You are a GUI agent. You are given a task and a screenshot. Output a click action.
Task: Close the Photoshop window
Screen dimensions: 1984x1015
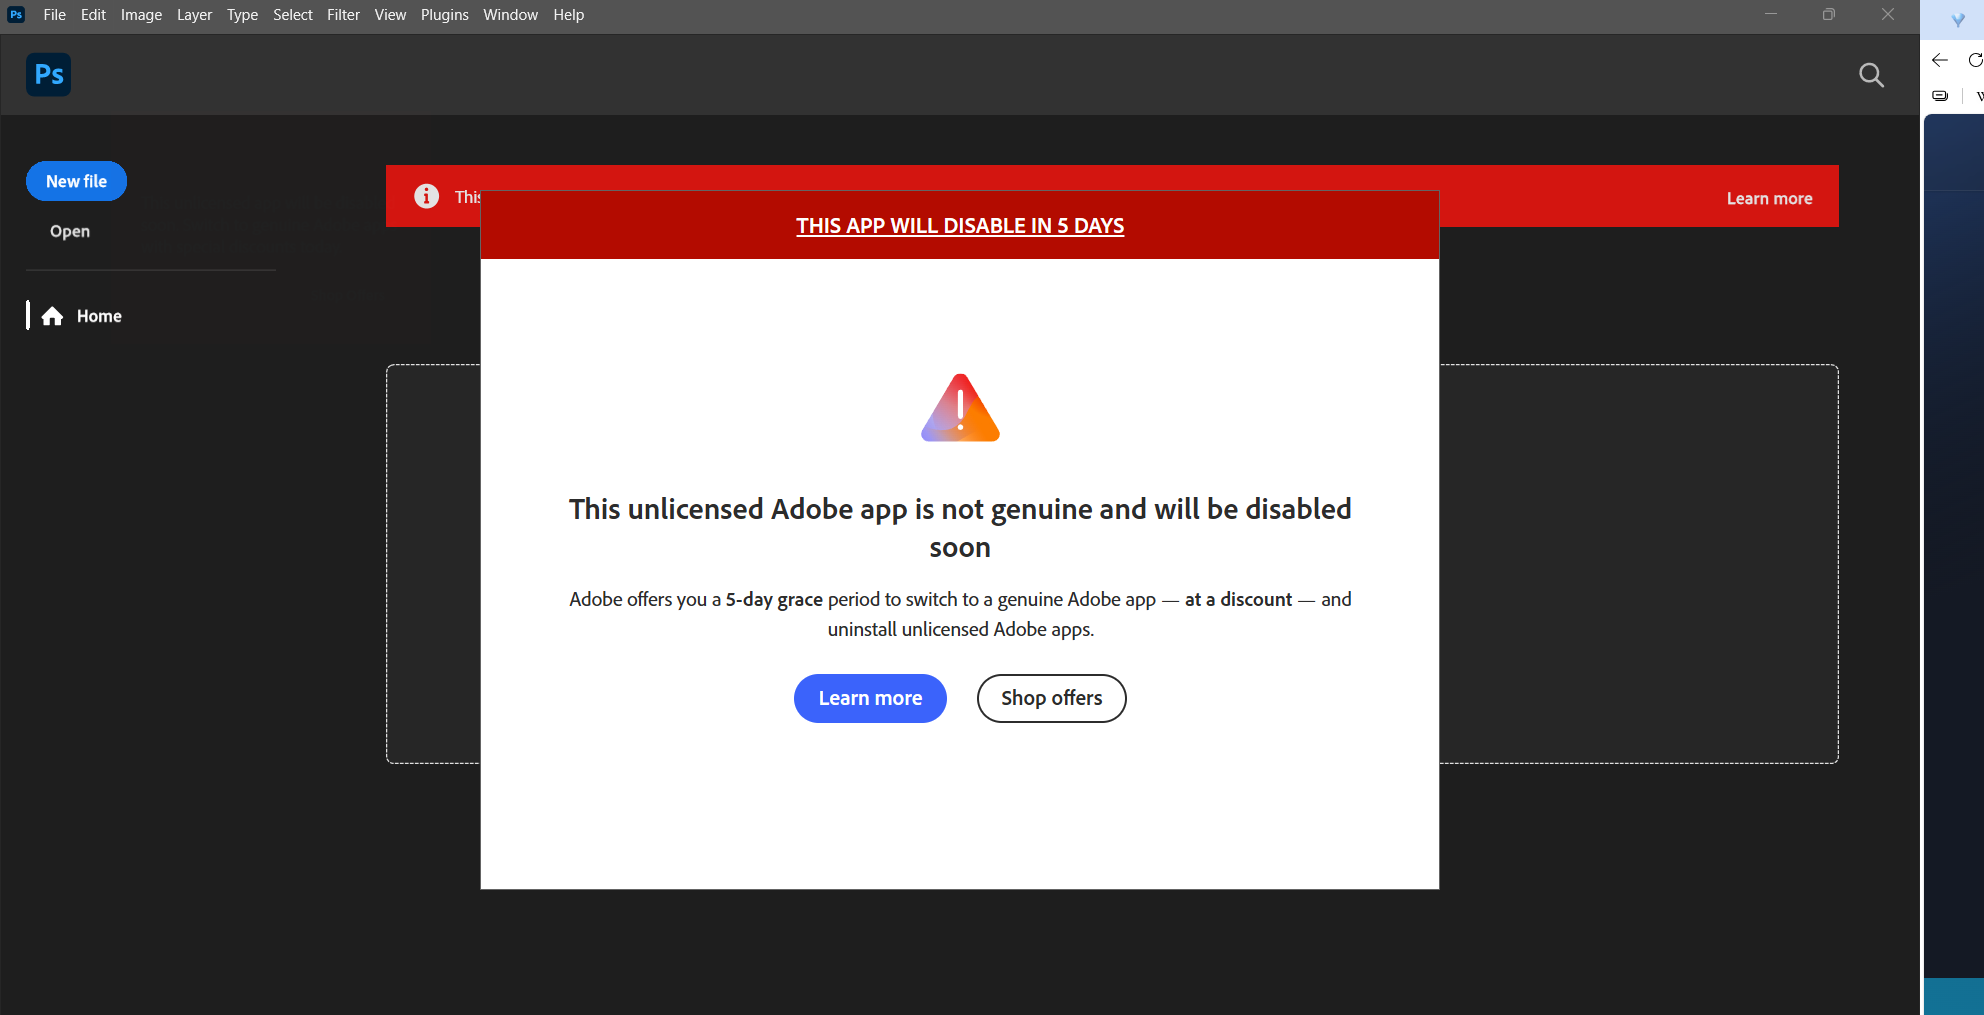click(x=1888, y=14)
